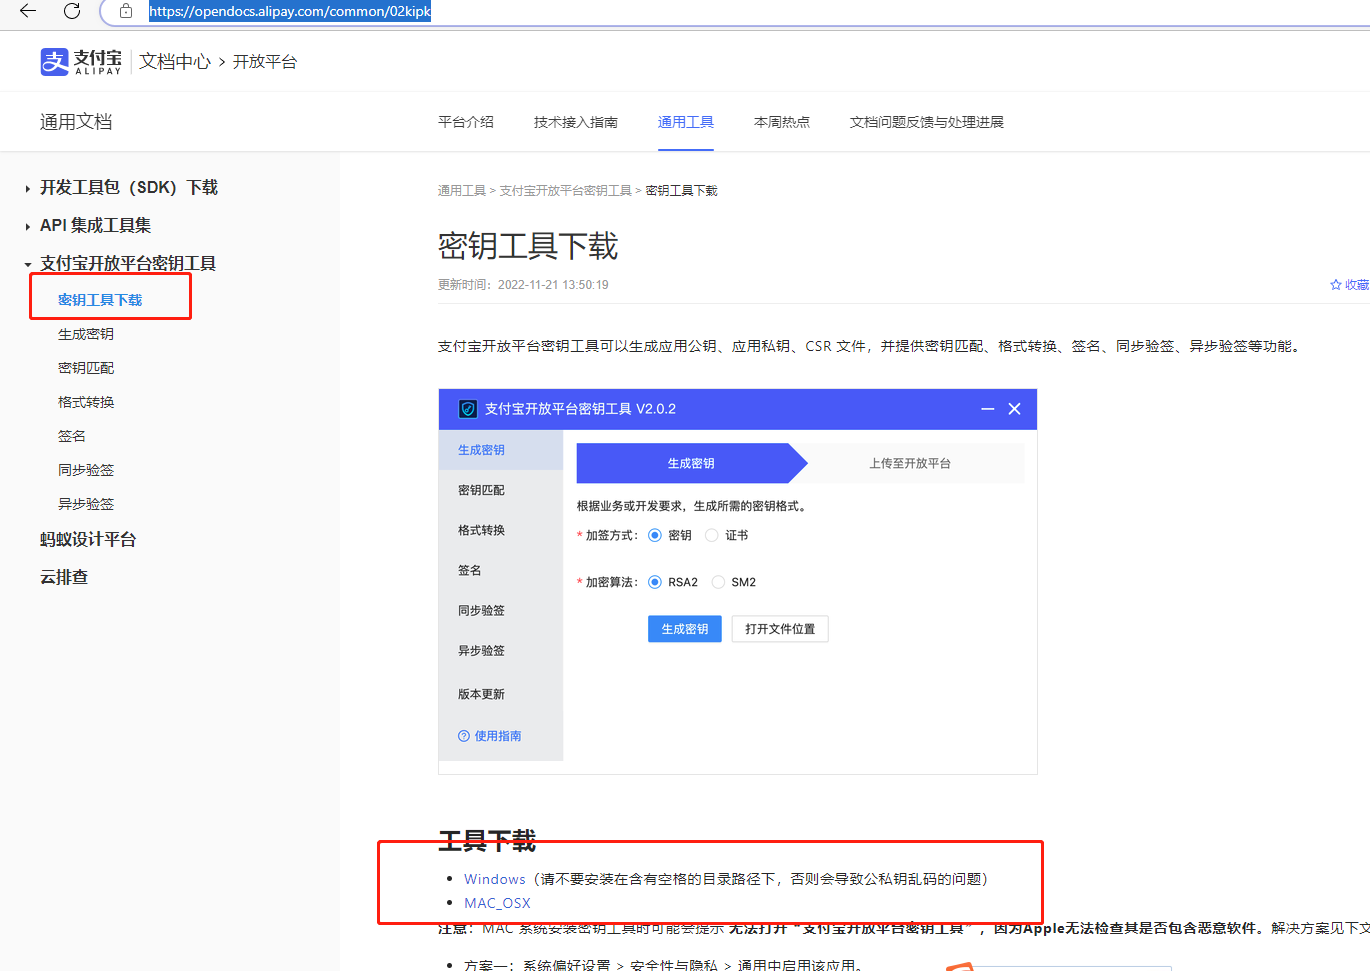Image resolution: width=1370 pixels, height=971 pixels.
Task: Click the star 收藏 favorite icon
Action: 1336,285
